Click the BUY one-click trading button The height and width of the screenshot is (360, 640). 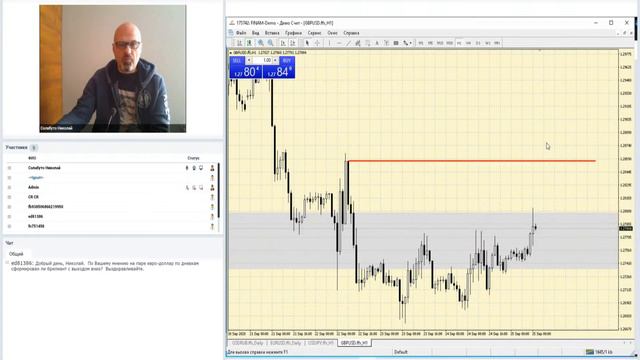[x=287, y=60]
